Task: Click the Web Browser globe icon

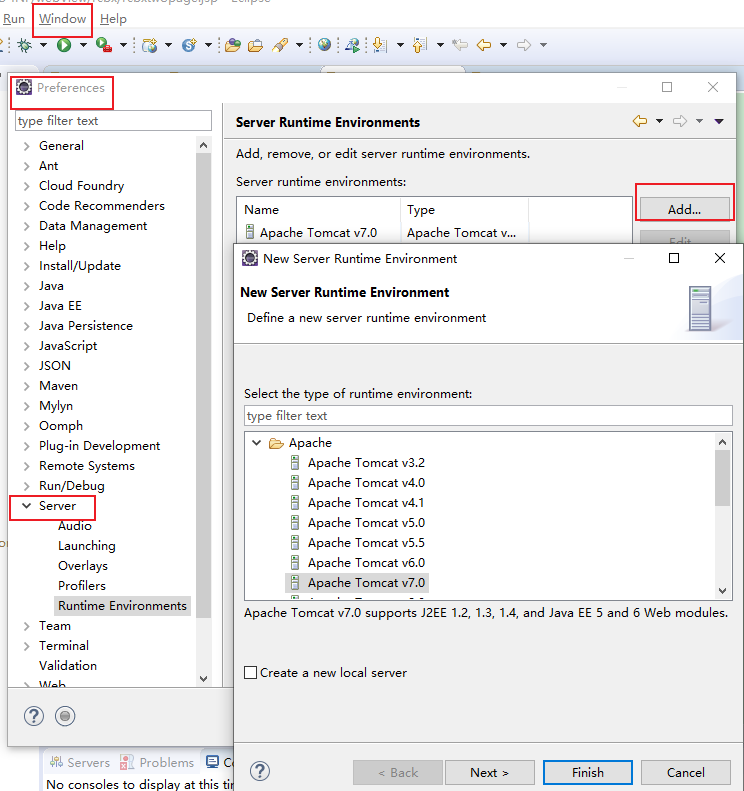Action: tap(324, 45)
